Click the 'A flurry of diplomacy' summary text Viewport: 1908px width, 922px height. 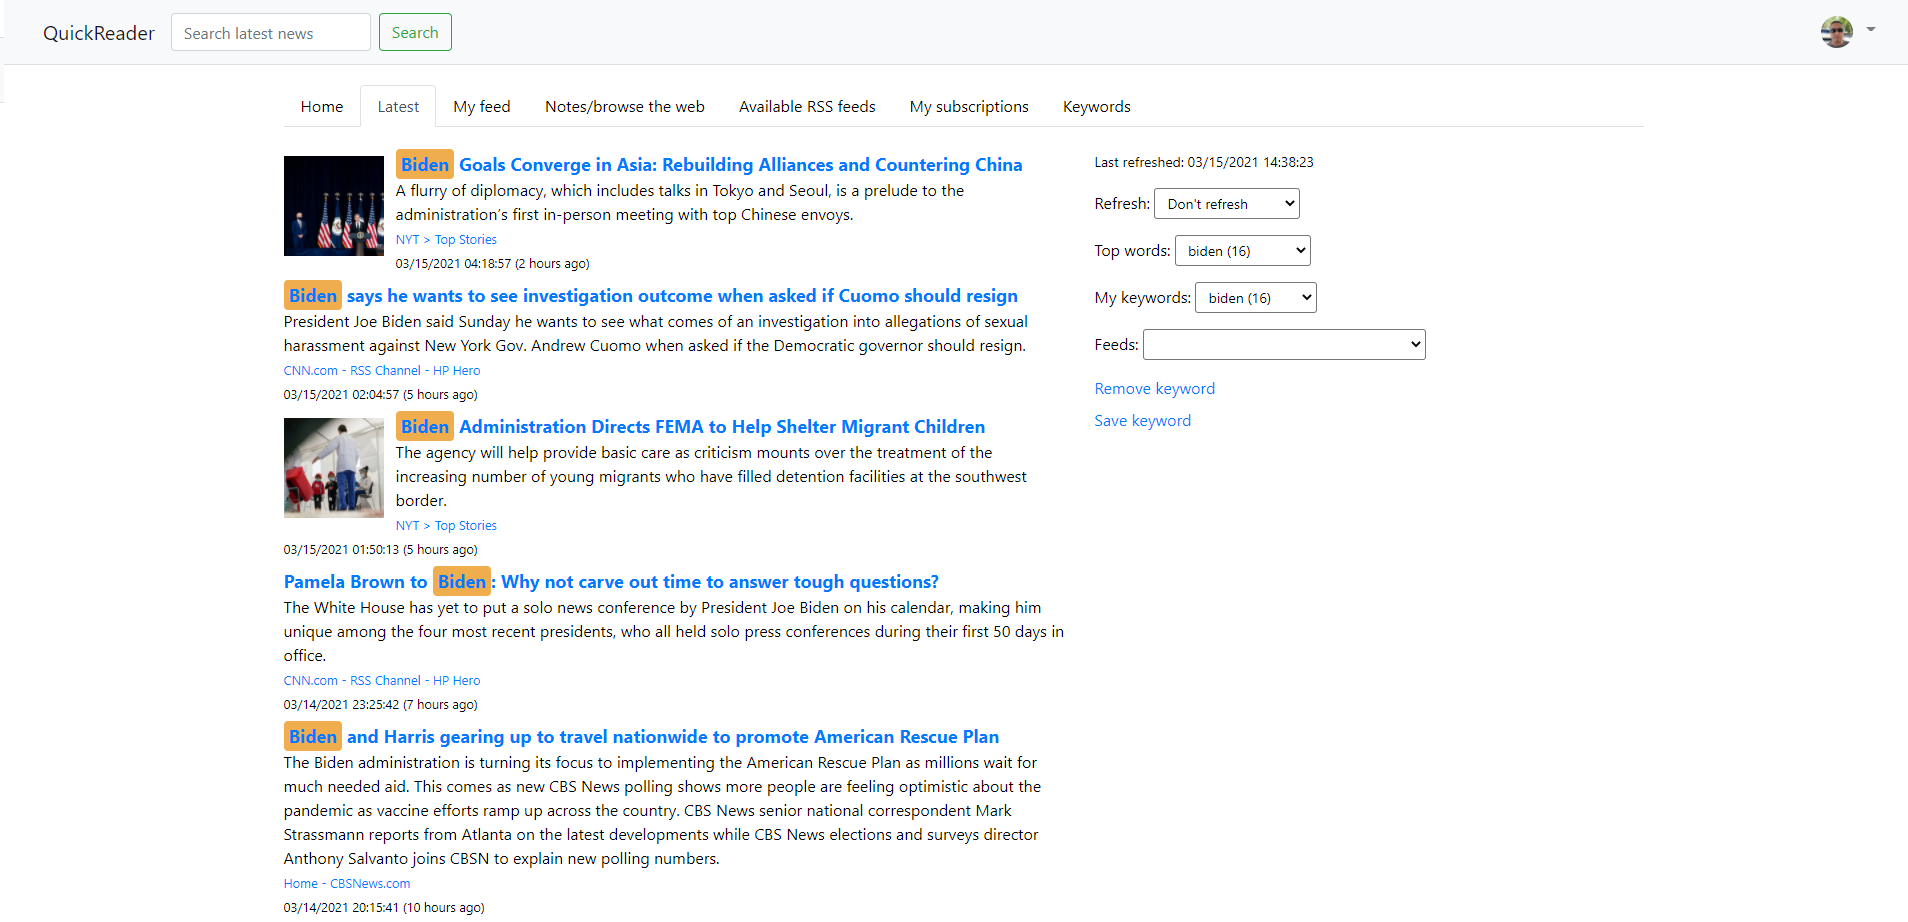coord(680,203)
